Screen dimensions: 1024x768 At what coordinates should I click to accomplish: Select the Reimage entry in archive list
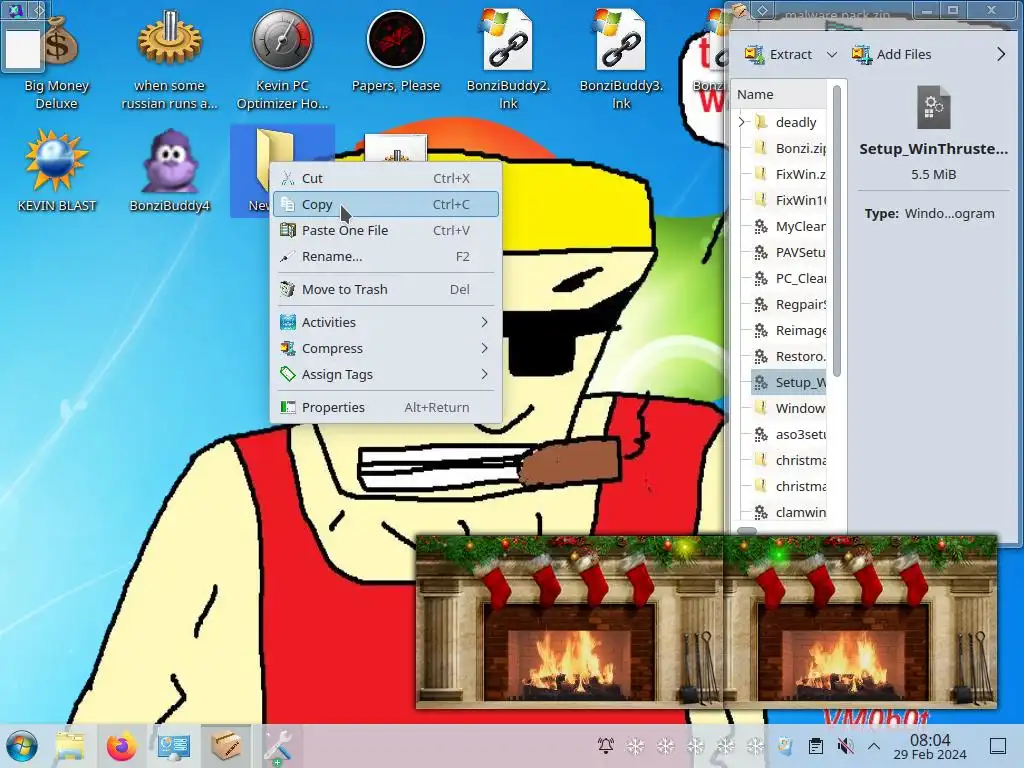789,330
